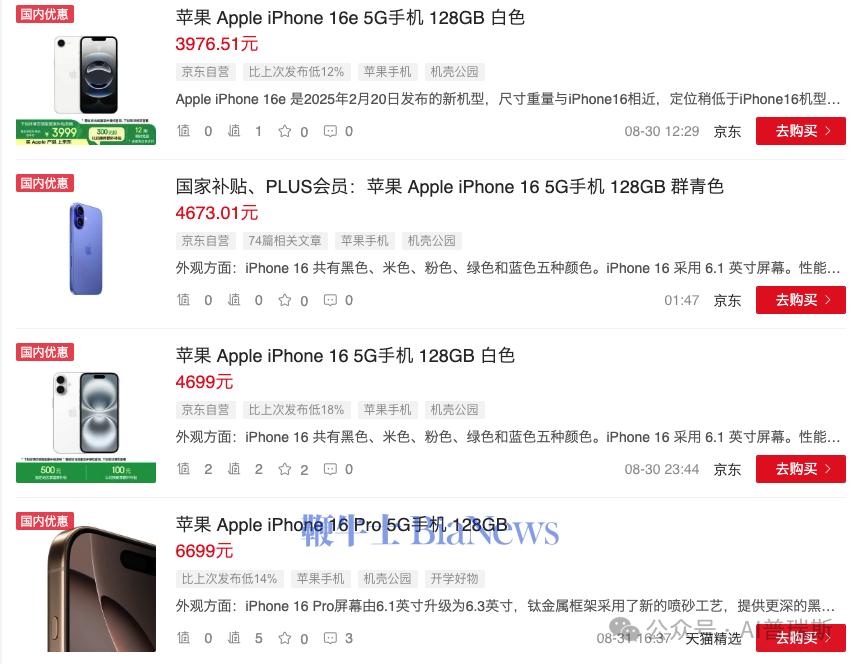Screen dimensions: 860x664
Task: Open comments icon for iPhone 16e deal
Action: (330, 131)
